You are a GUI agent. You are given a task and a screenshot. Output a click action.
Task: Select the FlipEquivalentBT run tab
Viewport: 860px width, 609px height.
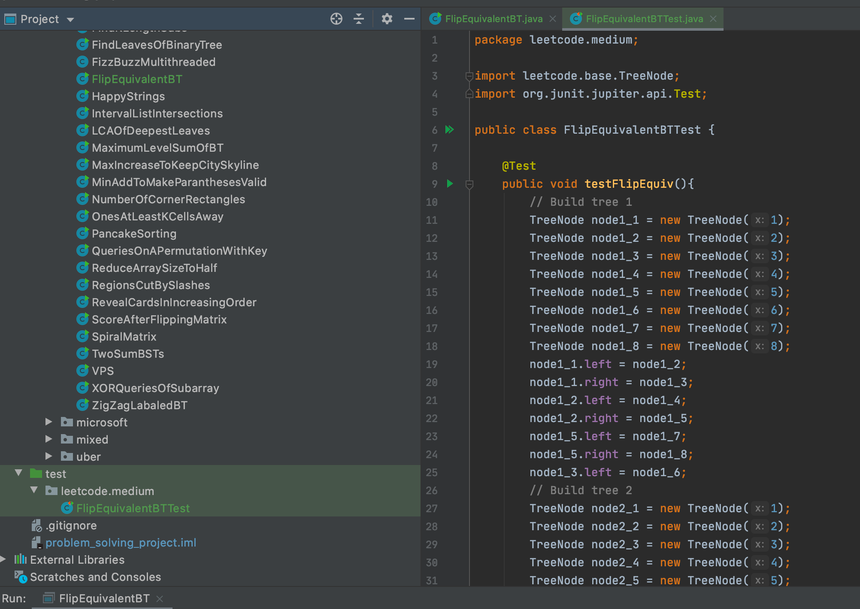point(103,599)
